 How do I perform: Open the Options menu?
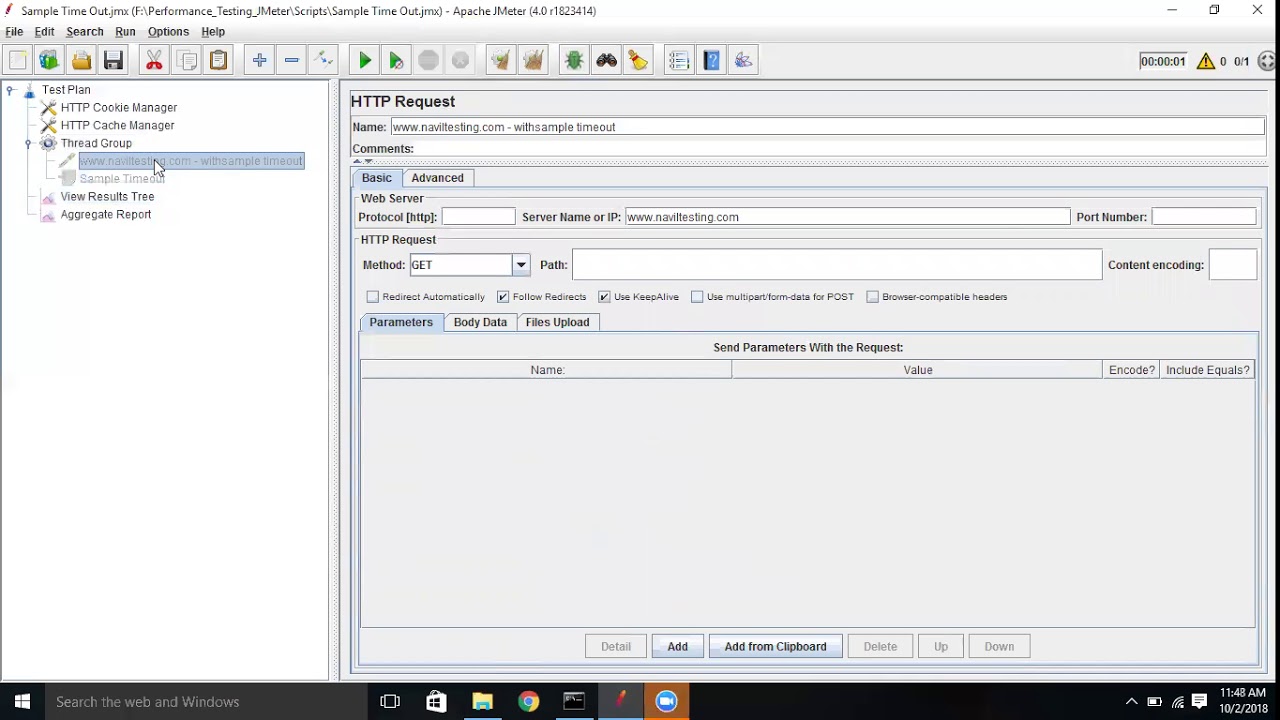coord(168,32)
